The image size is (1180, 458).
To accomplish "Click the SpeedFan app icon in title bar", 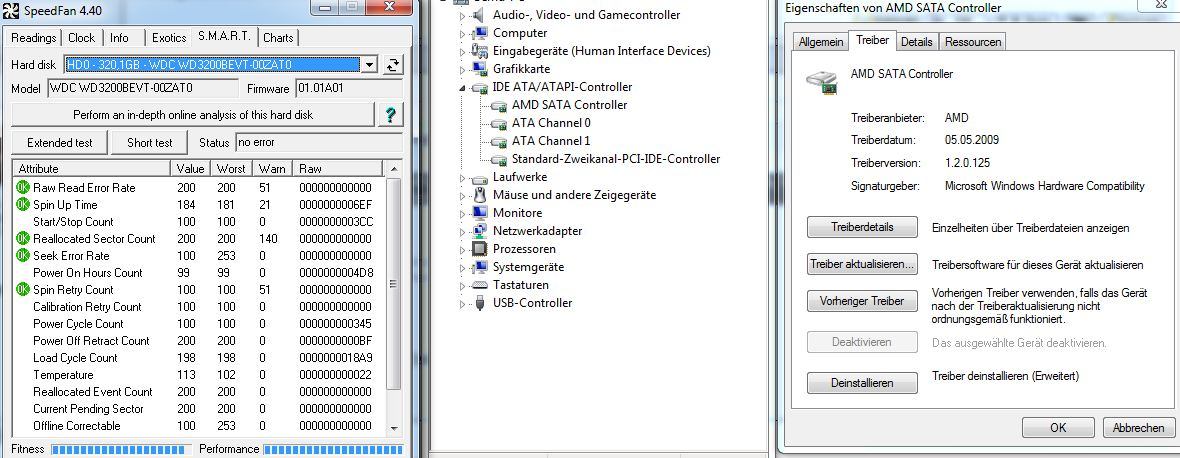I will point(10,11).
